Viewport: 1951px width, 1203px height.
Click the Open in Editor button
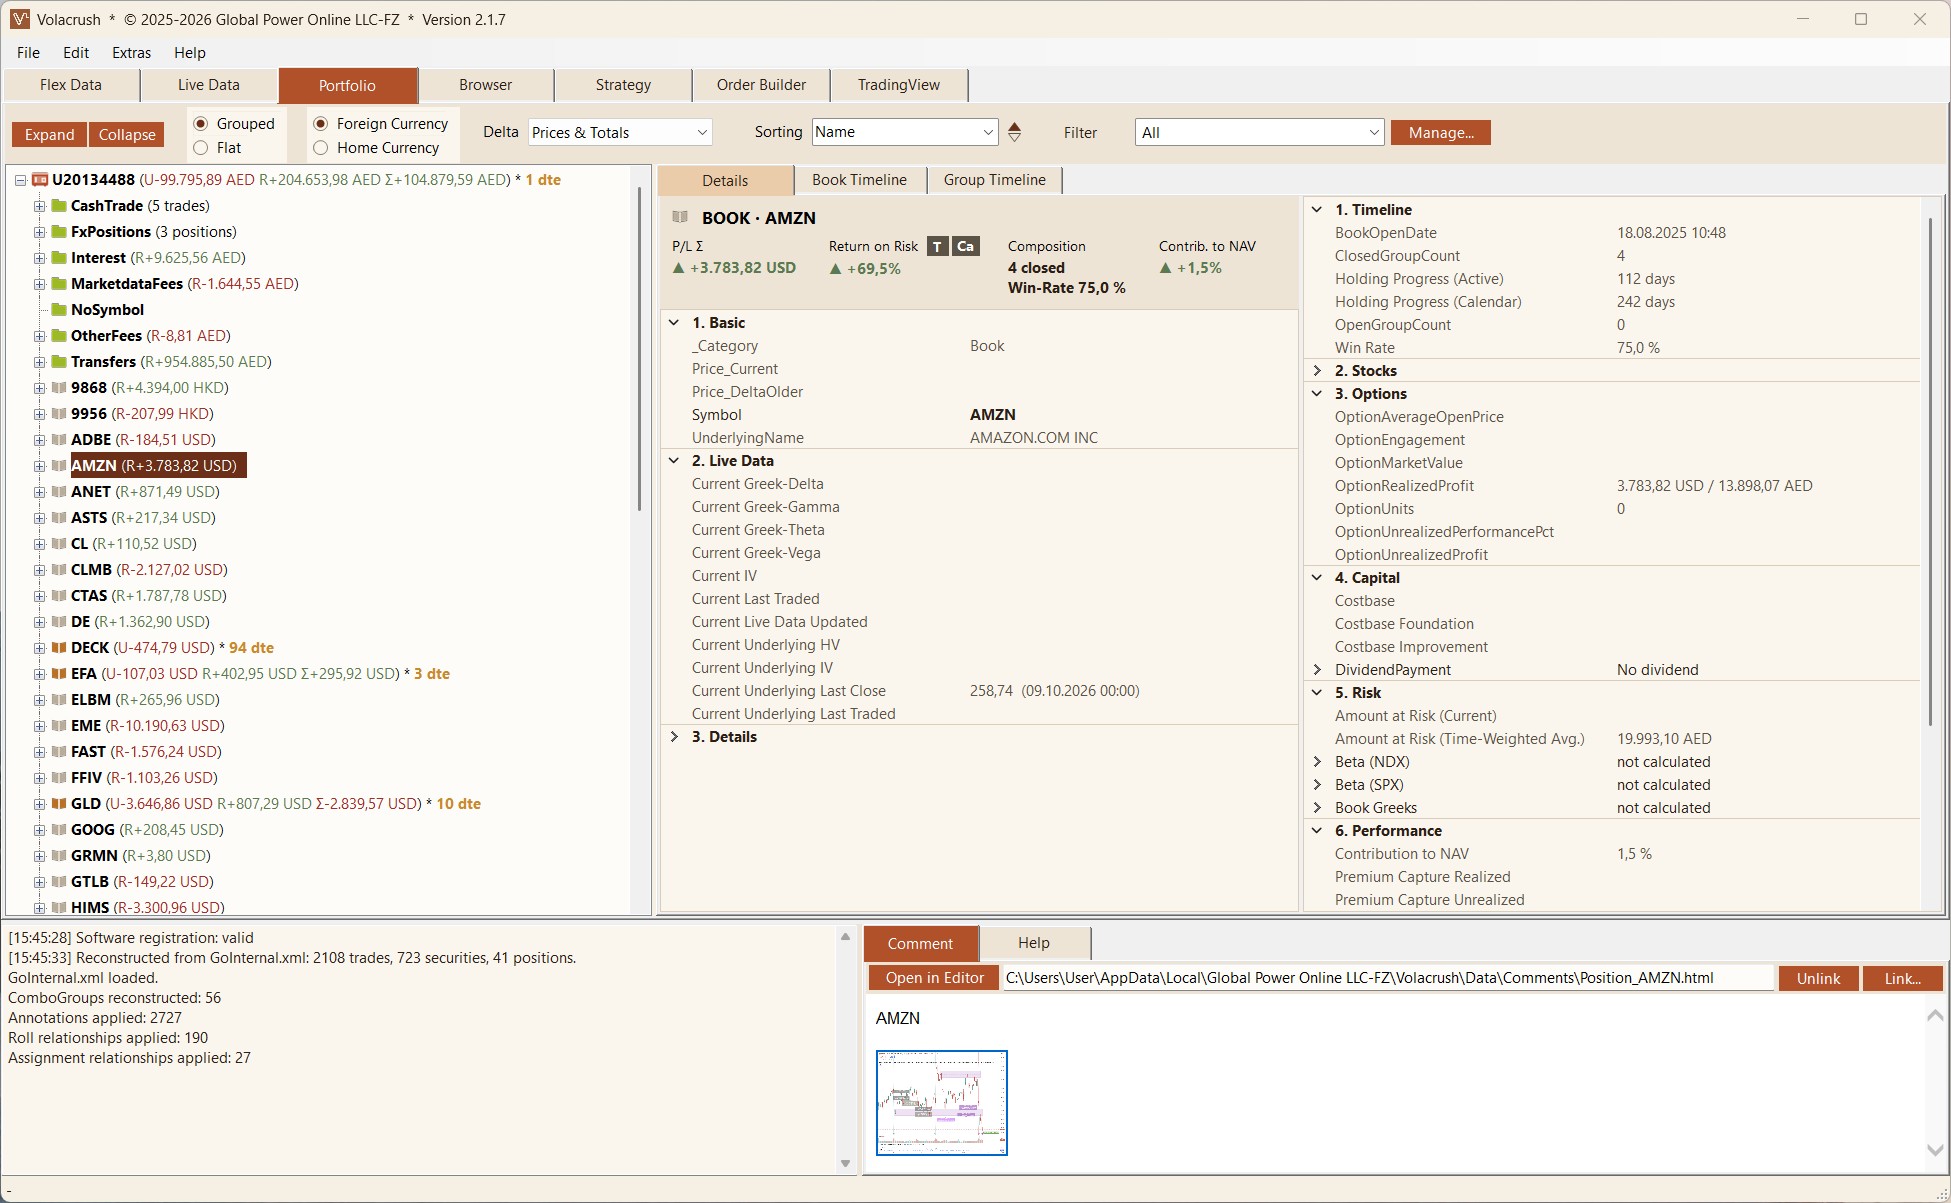click(935, 978)
